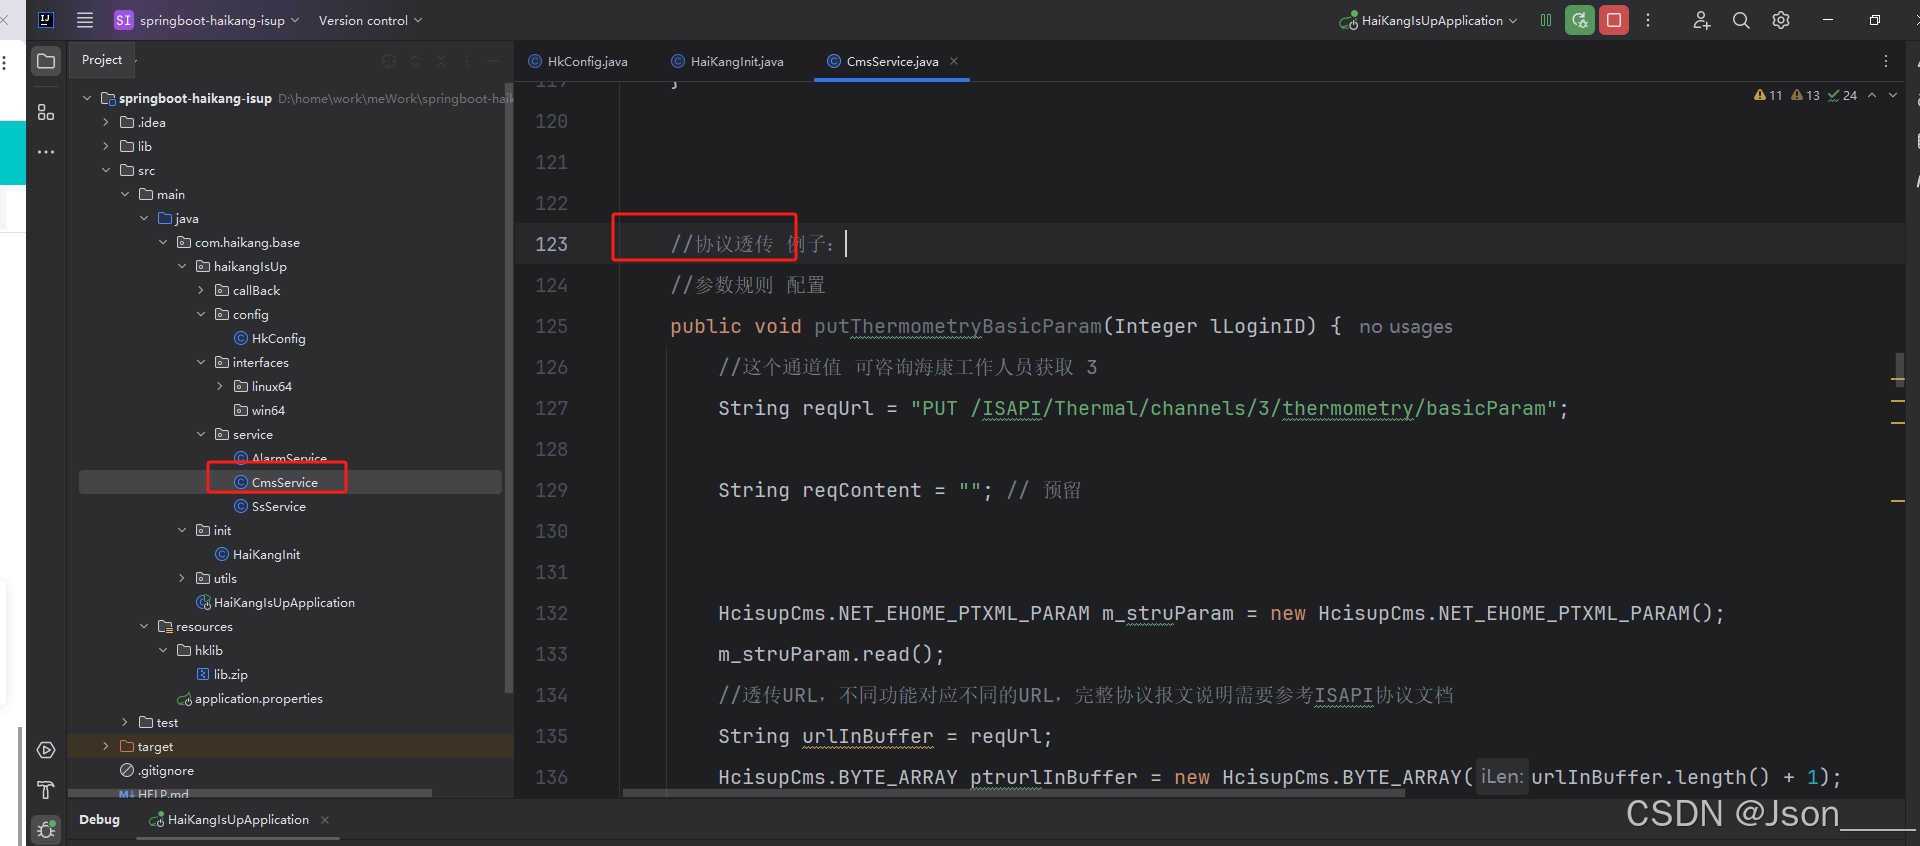1920x846 pixels.
Task: Click the putThermometryBasicParam method name
Action: (x=957, y=326)
